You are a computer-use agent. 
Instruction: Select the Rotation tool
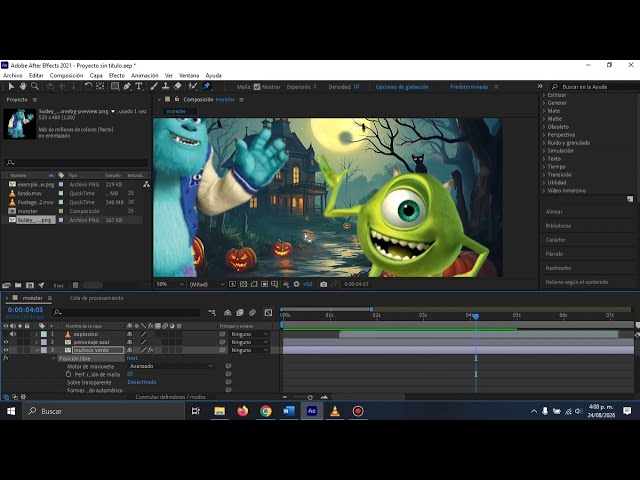point(88,86)
